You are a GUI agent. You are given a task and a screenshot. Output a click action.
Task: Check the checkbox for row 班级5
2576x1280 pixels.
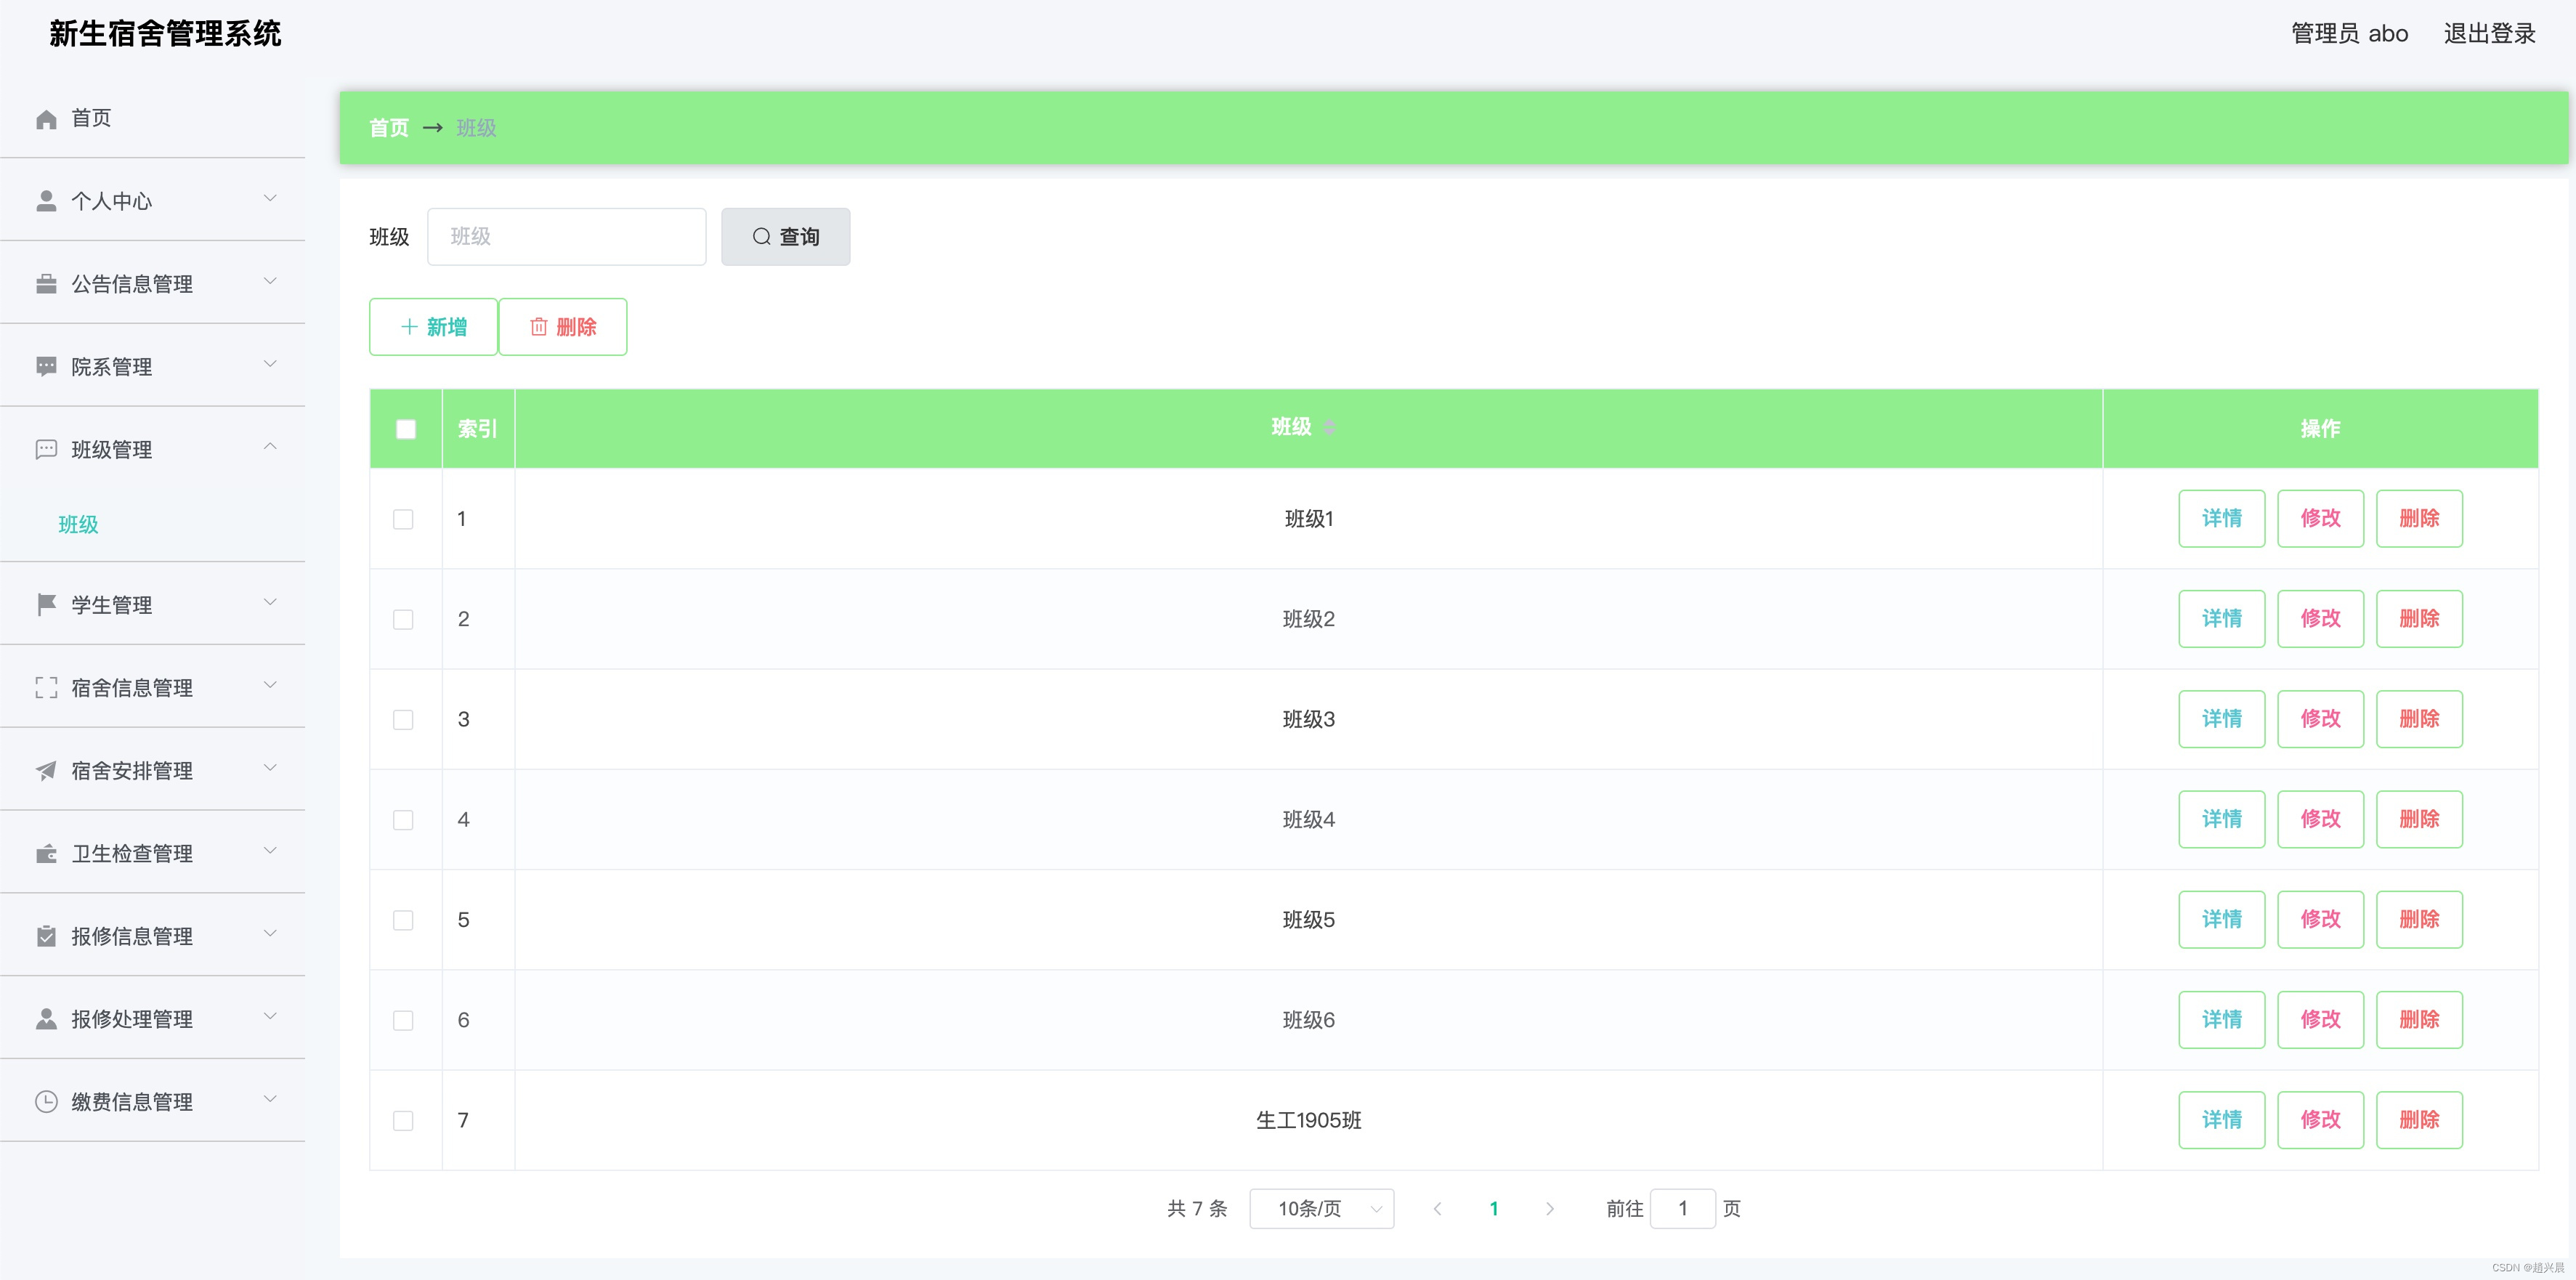[x=403, y=920]
